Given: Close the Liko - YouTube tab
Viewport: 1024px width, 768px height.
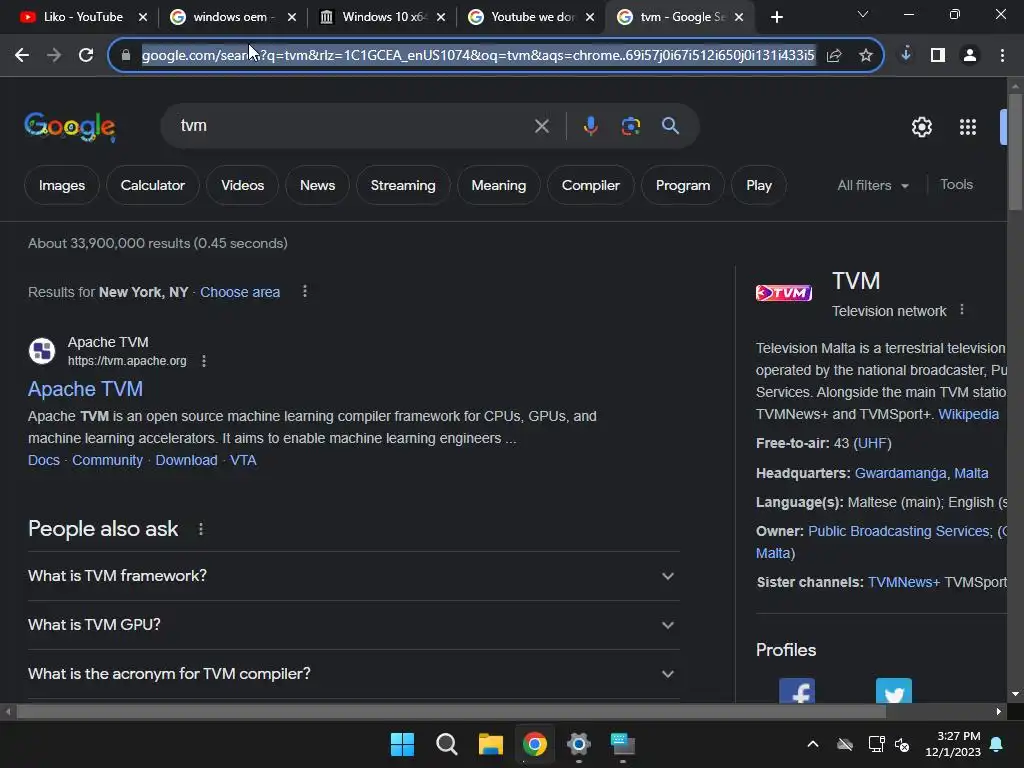Looking at the screenshot, I should tap(143, 18).
